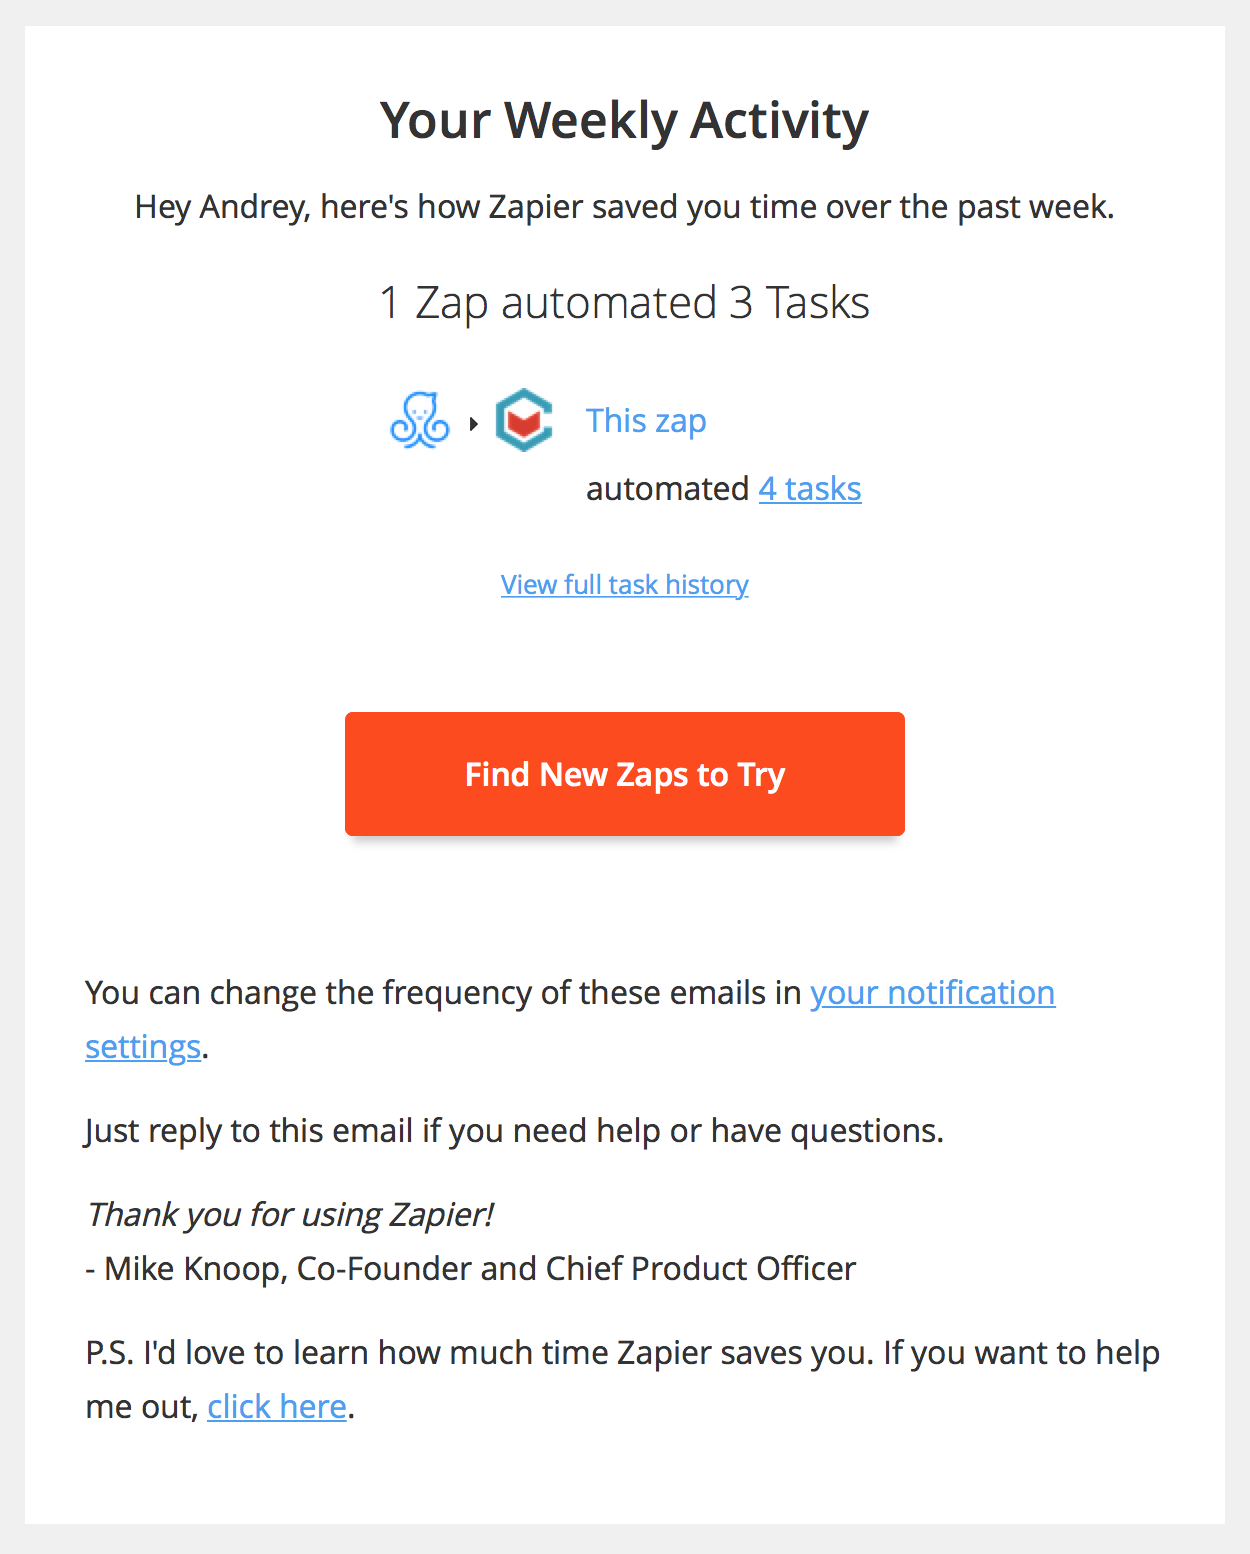
Task: Click the "Hey Andrey" greeting line
Action: click(x=625, y=207)
